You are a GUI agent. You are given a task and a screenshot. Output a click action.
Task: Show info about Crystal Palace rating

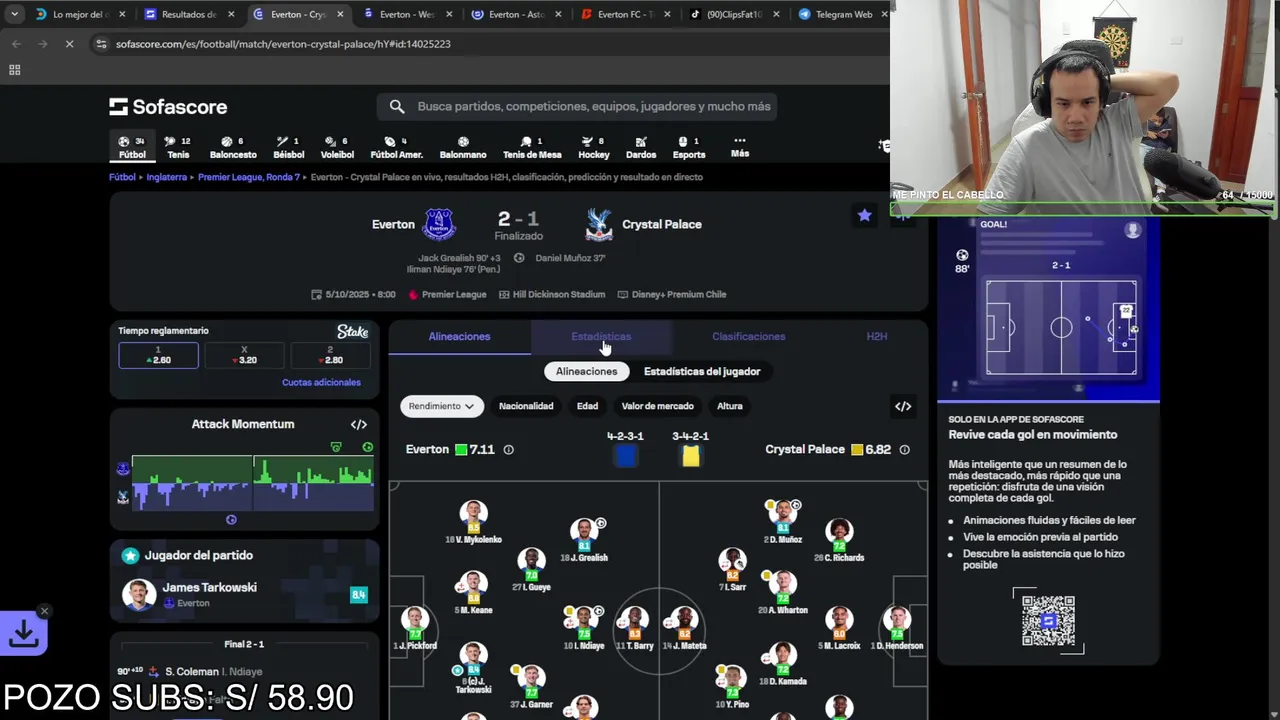point(904,450)
